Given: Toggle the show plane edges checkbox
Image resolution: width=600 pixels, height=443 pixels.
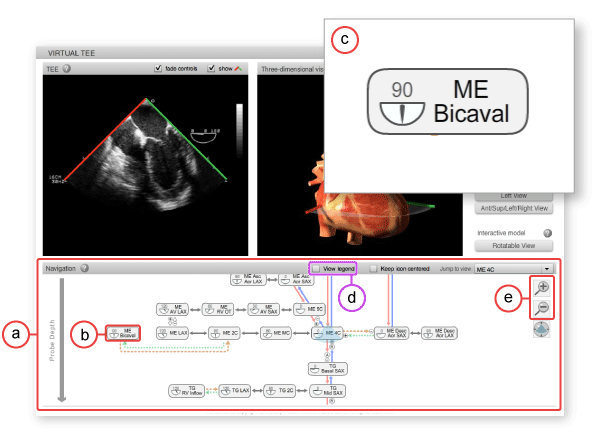Looking at the screenshot, I should point(211,68).
